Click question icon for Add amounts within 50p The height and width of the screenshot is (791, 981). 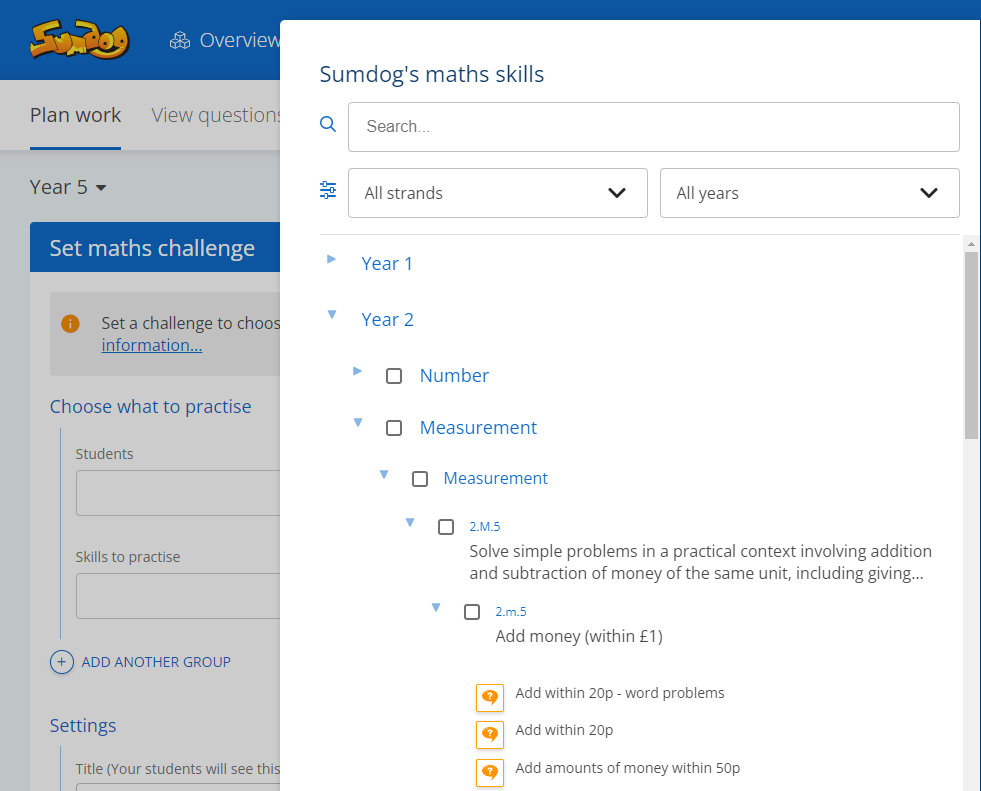pyautogui.click(x=490, y=772)
